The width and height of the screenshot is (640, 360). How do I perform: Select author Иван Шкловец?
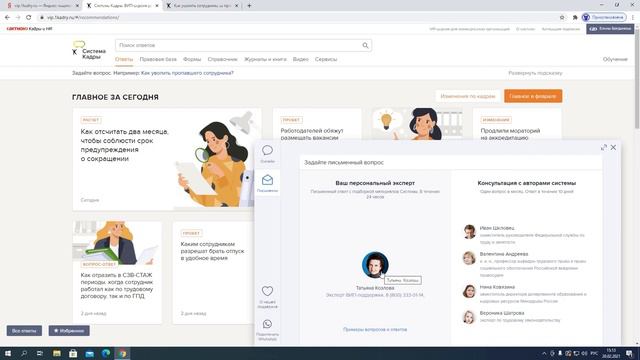[x=497, y=228]
